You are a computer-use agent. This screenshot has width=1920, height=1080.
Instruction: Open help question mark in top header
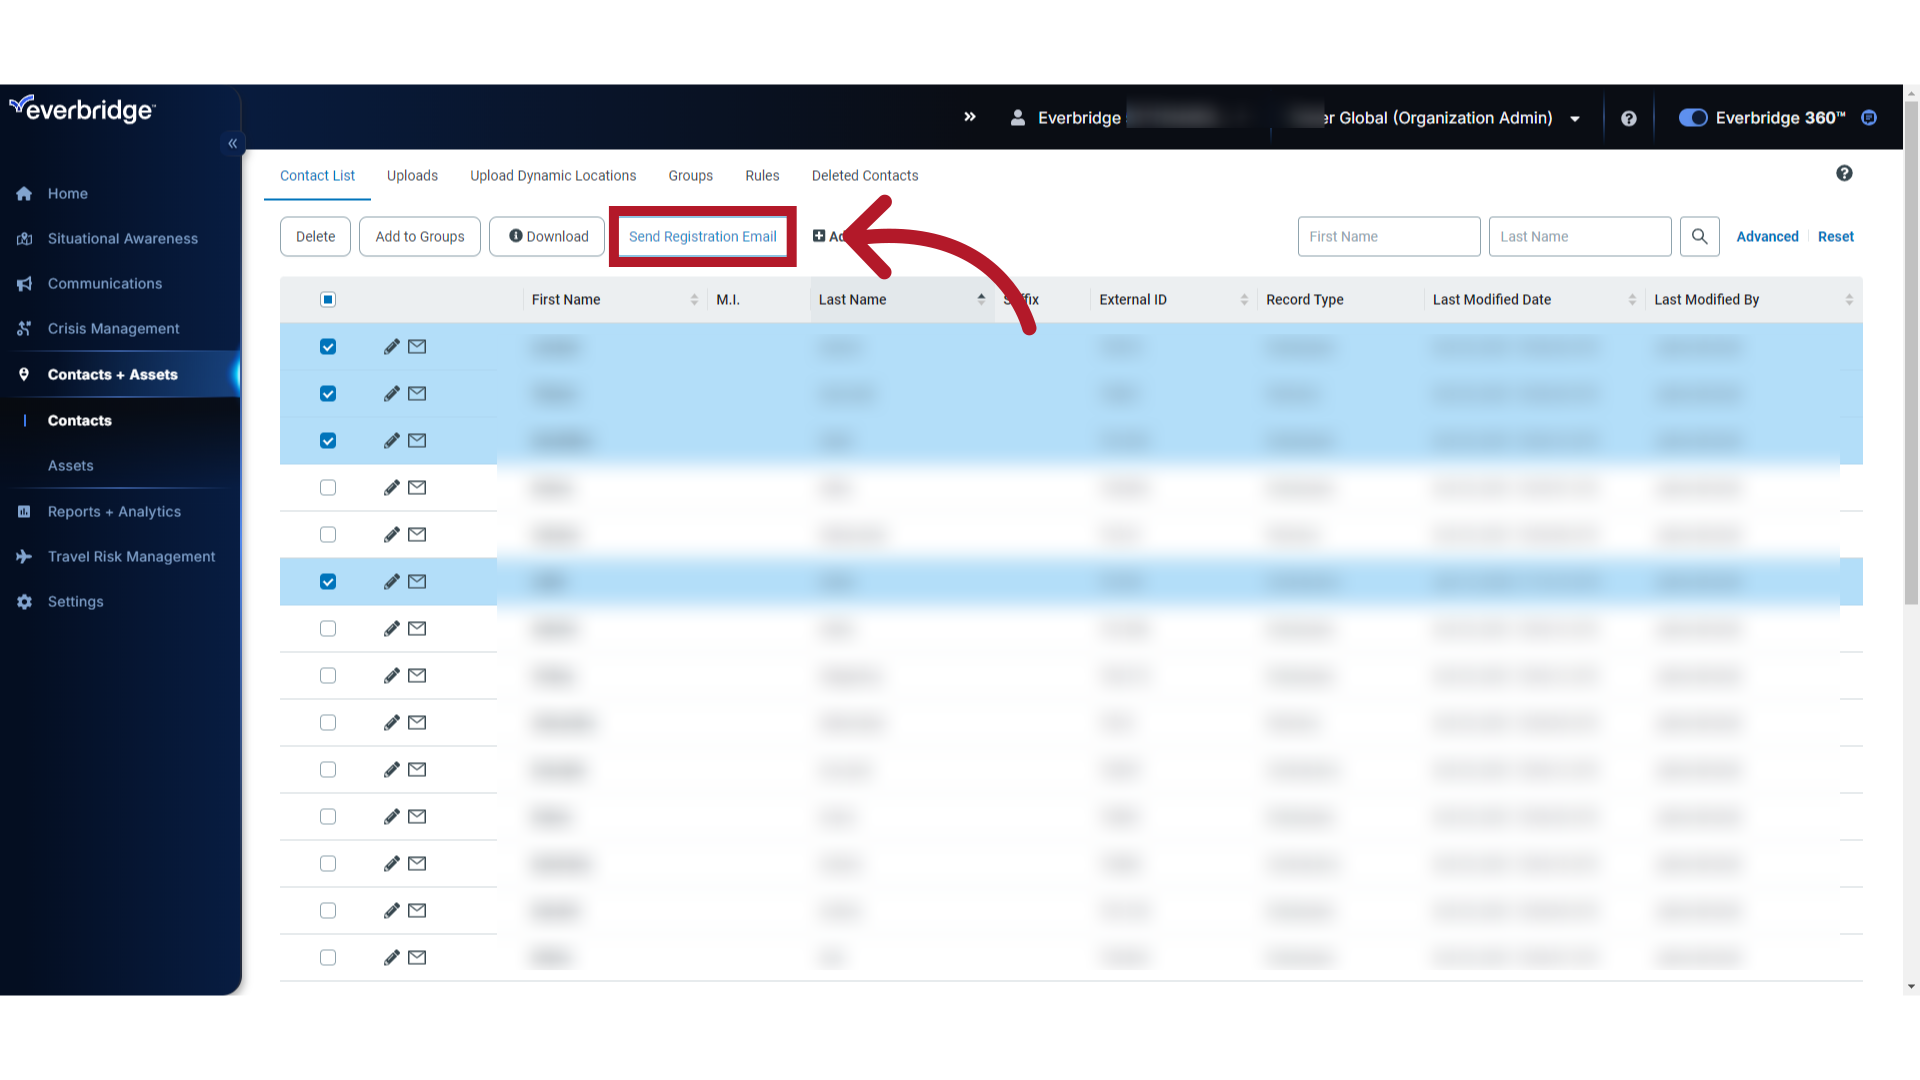1629,118
